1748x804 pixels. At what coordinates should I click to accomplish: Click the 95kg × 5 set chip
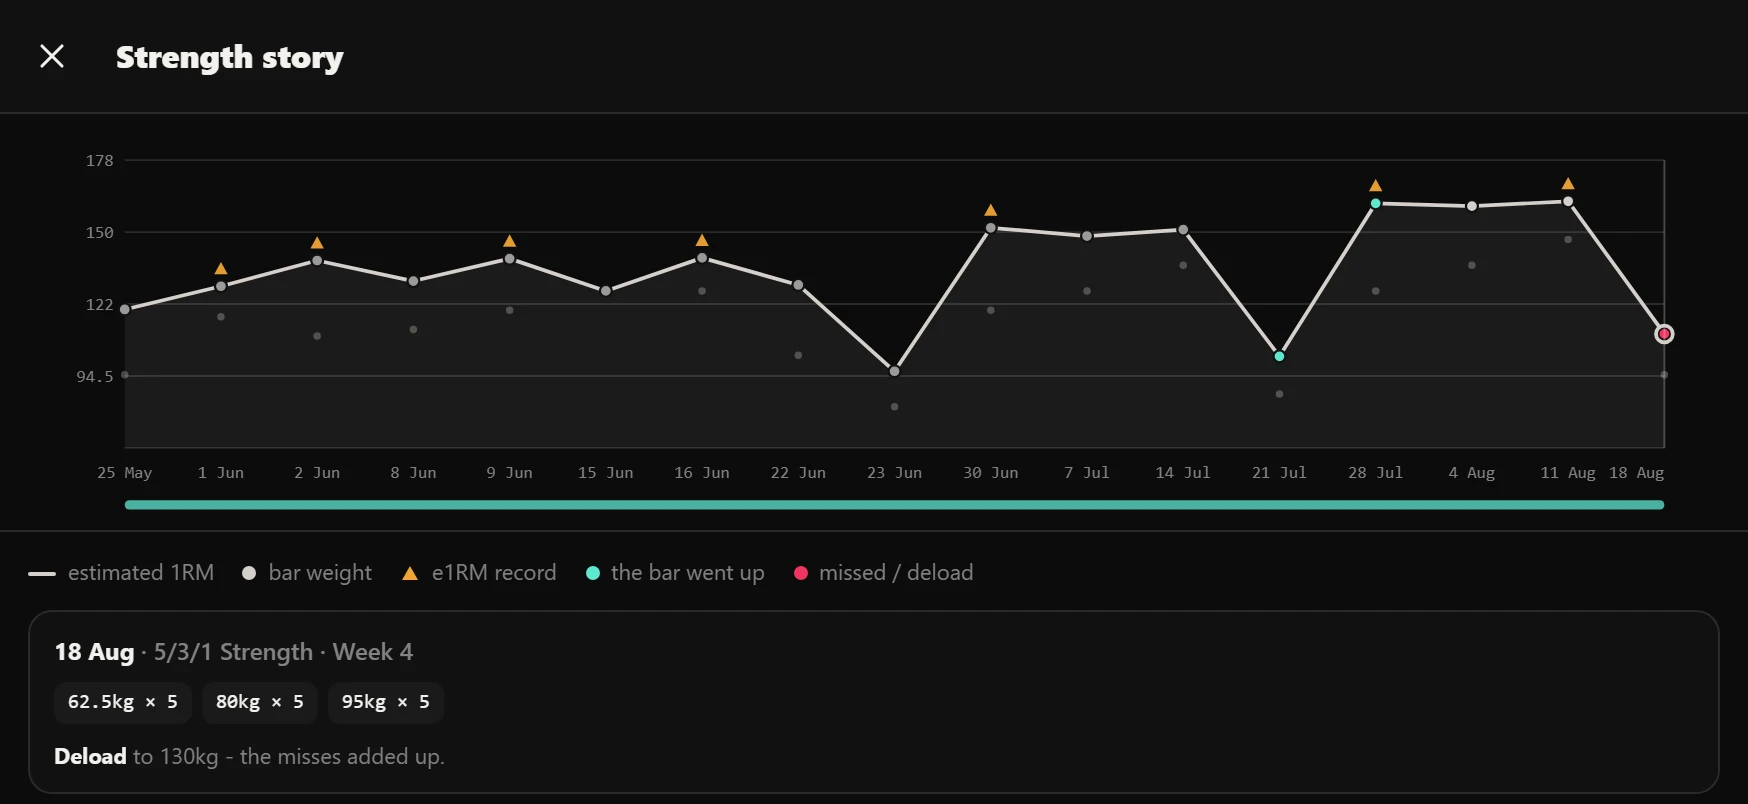(386, 702)
